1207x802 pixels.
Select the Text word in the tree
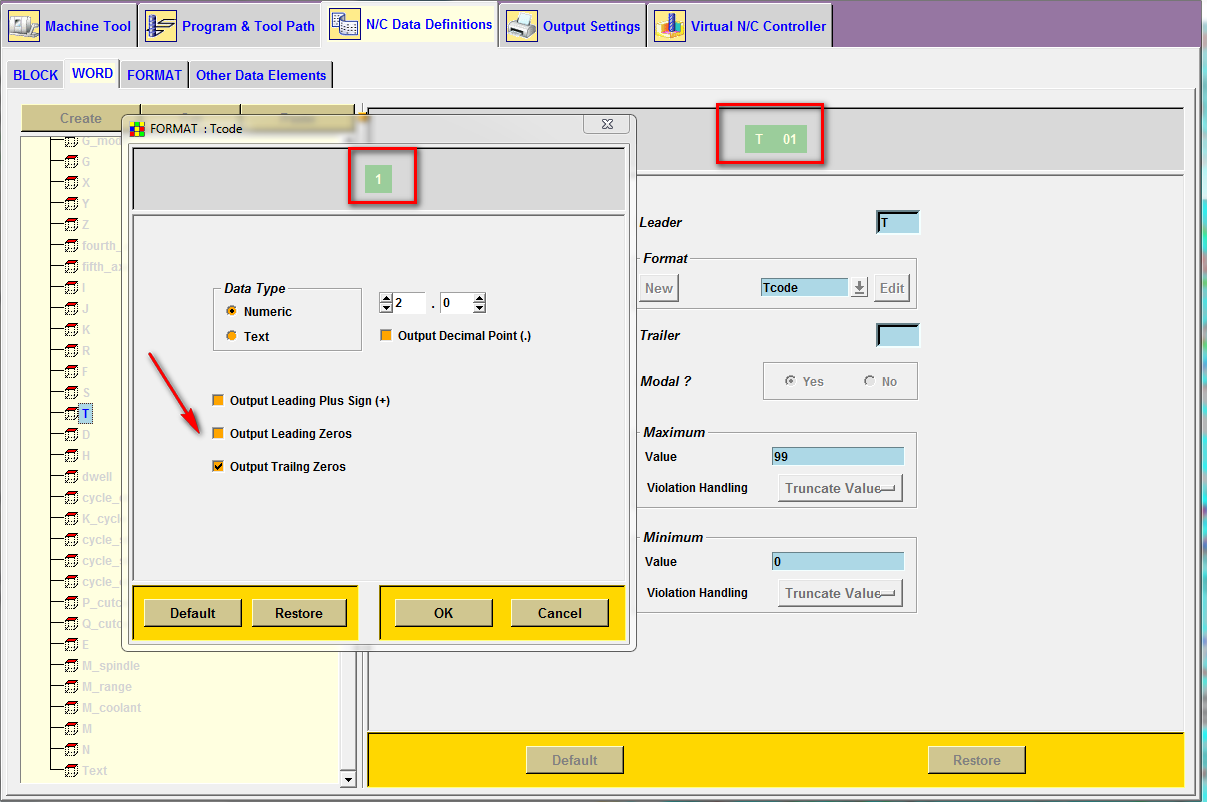[x=95, y=771]
